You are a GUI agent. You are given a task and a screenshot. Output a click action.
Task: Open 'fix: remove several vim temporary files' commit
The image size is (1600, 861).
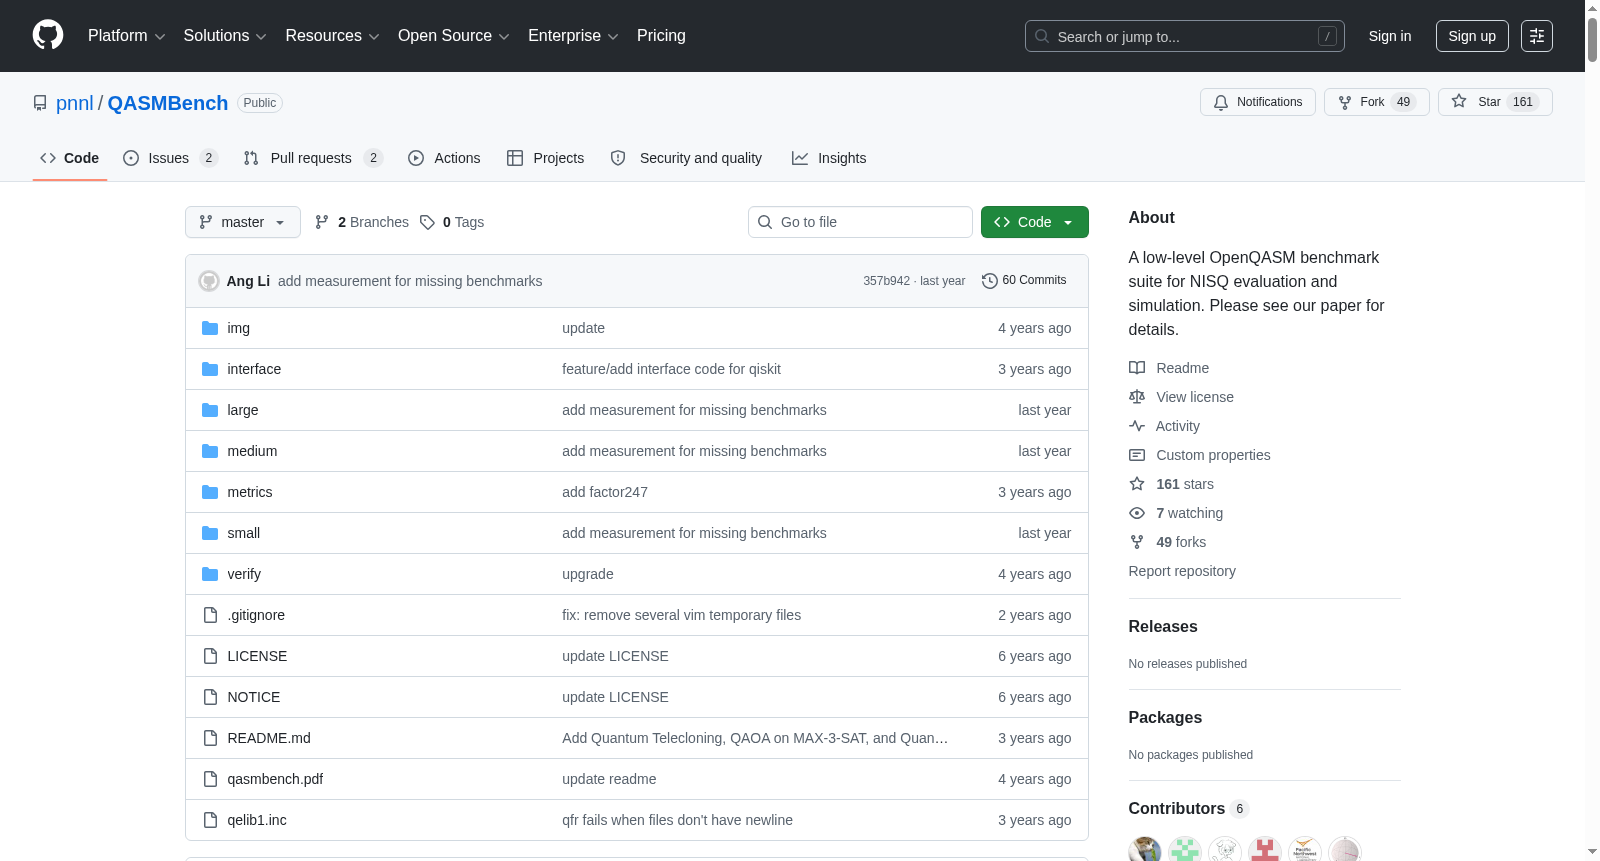(x=681, y=615)
